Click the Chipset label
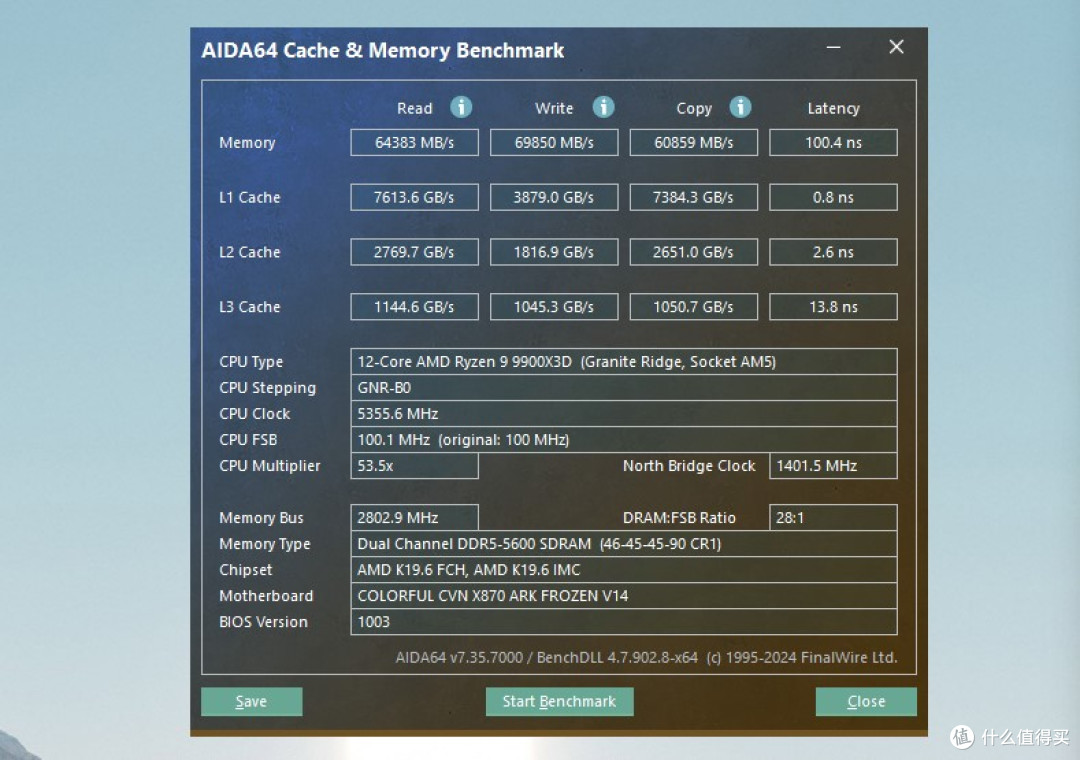 [245, 571]
